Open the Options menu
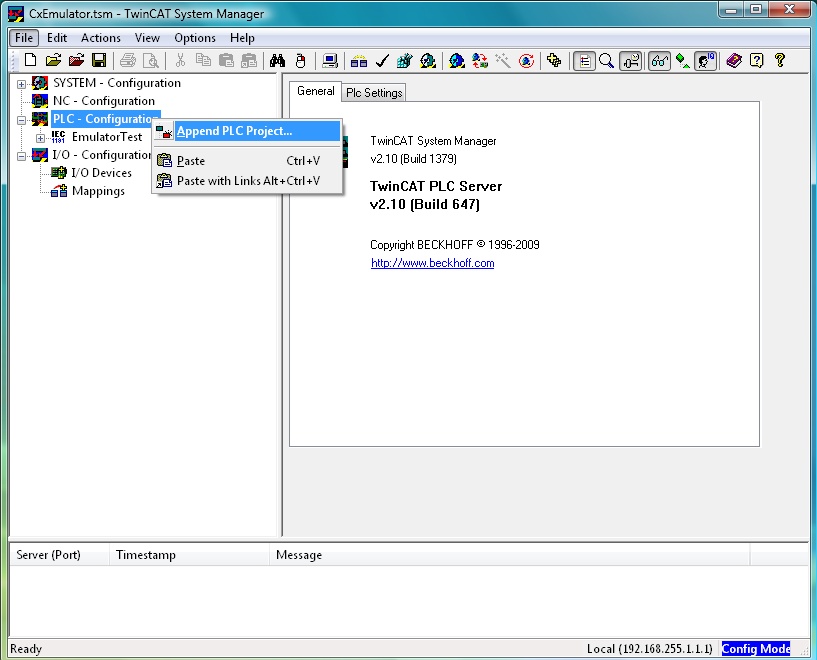 pos(195,38)
